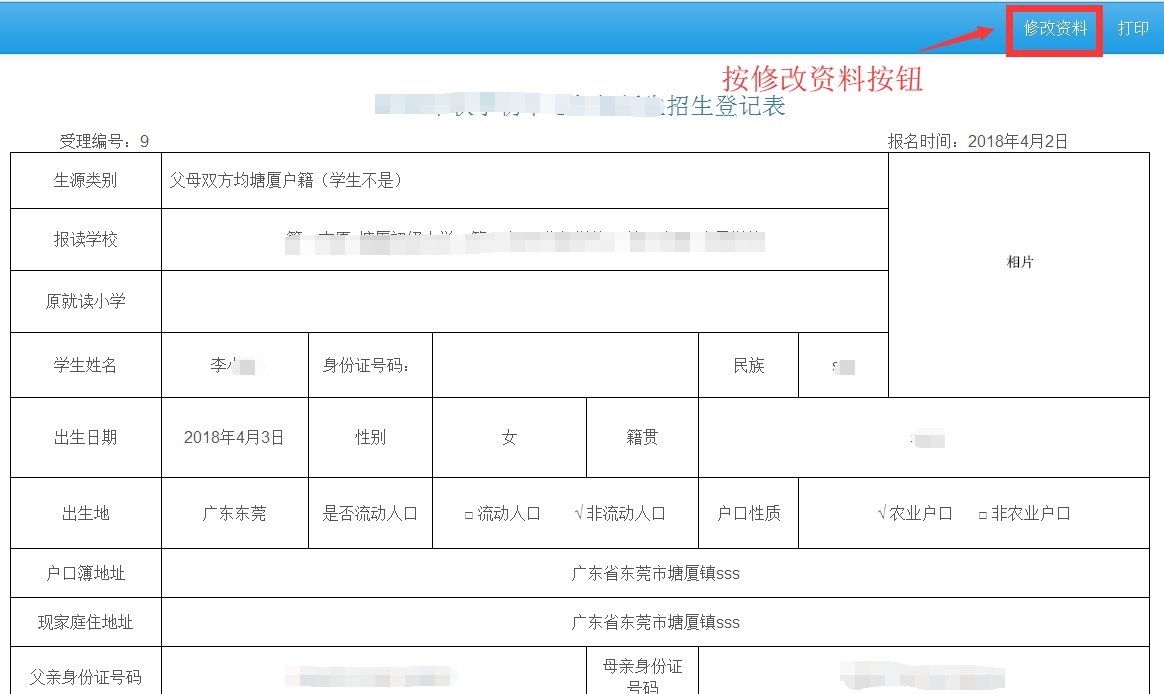This screenshot has height=694, width=1164.
Task: Click the empty 身份证号码 value cell
Action: (x=564, y=365)
